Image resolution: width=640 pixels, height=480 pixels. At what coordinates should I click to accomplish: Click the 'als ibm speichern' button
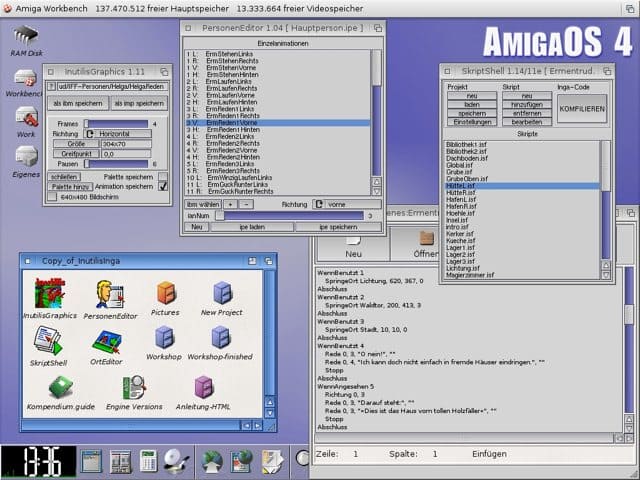(75, 103)
